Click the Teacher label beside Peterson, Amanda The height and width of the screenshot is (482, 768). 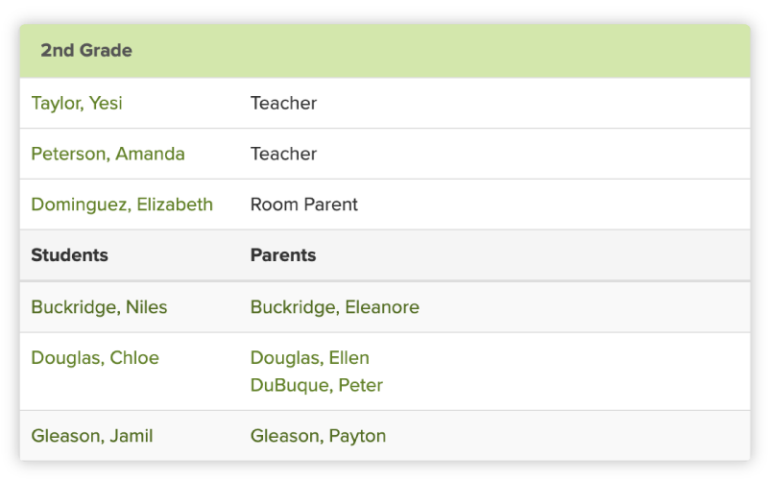[283, 154]
